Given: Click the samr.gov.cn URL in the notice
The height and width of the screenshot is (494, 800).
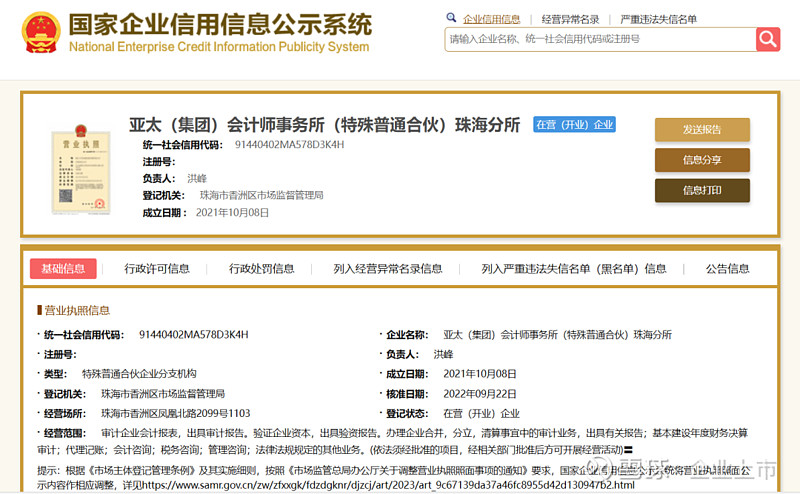Looking at the screenshot, I should pos(388,485).
